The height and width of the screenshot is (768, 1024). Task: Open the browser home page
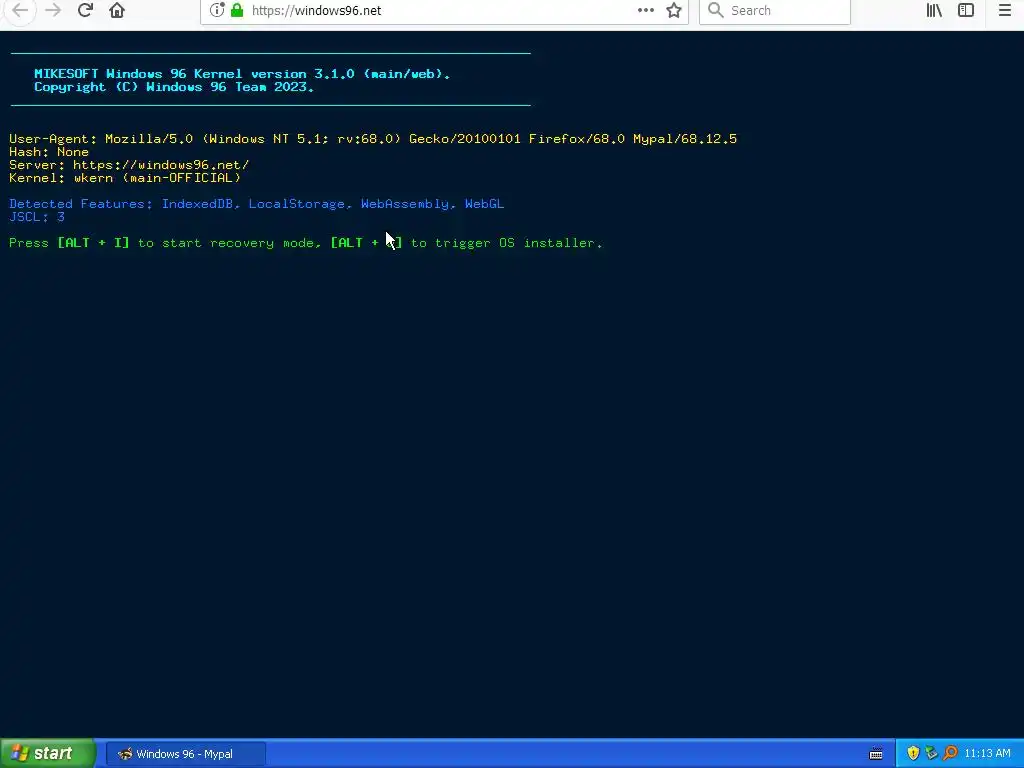[117, 10]
